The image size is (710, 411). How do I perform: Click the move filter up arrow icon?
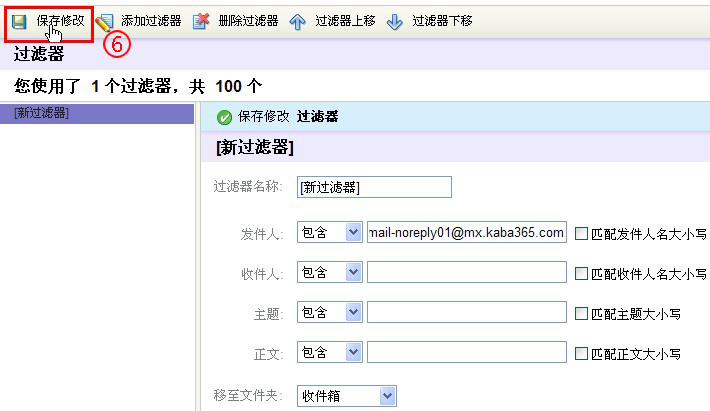tap(298, 21)
